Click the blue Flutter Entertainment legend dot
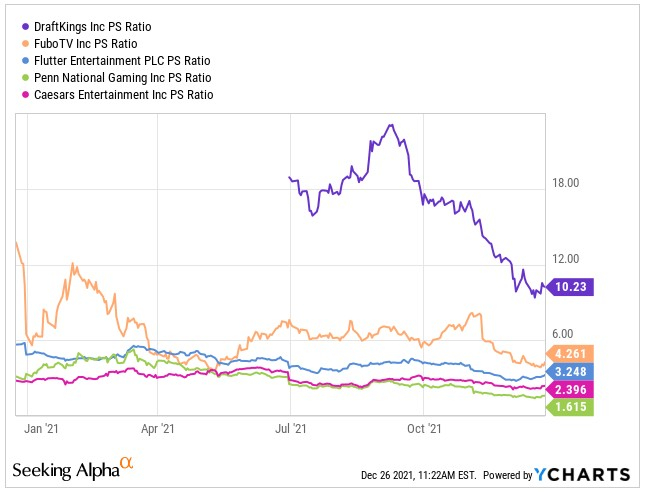The image size is (648, 492). (17, 60)
